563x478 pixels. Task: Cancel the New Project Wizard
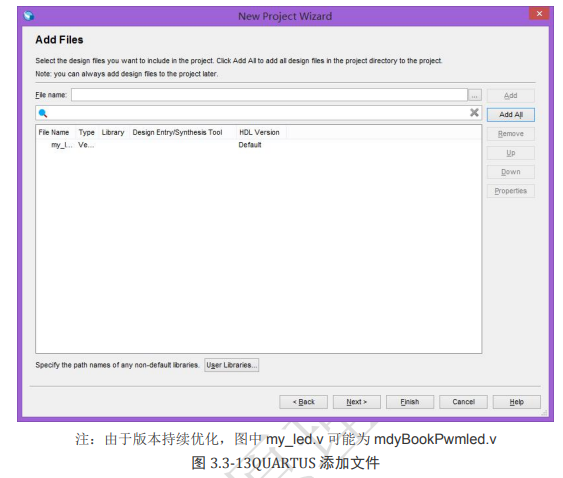(x=463, y=402)
